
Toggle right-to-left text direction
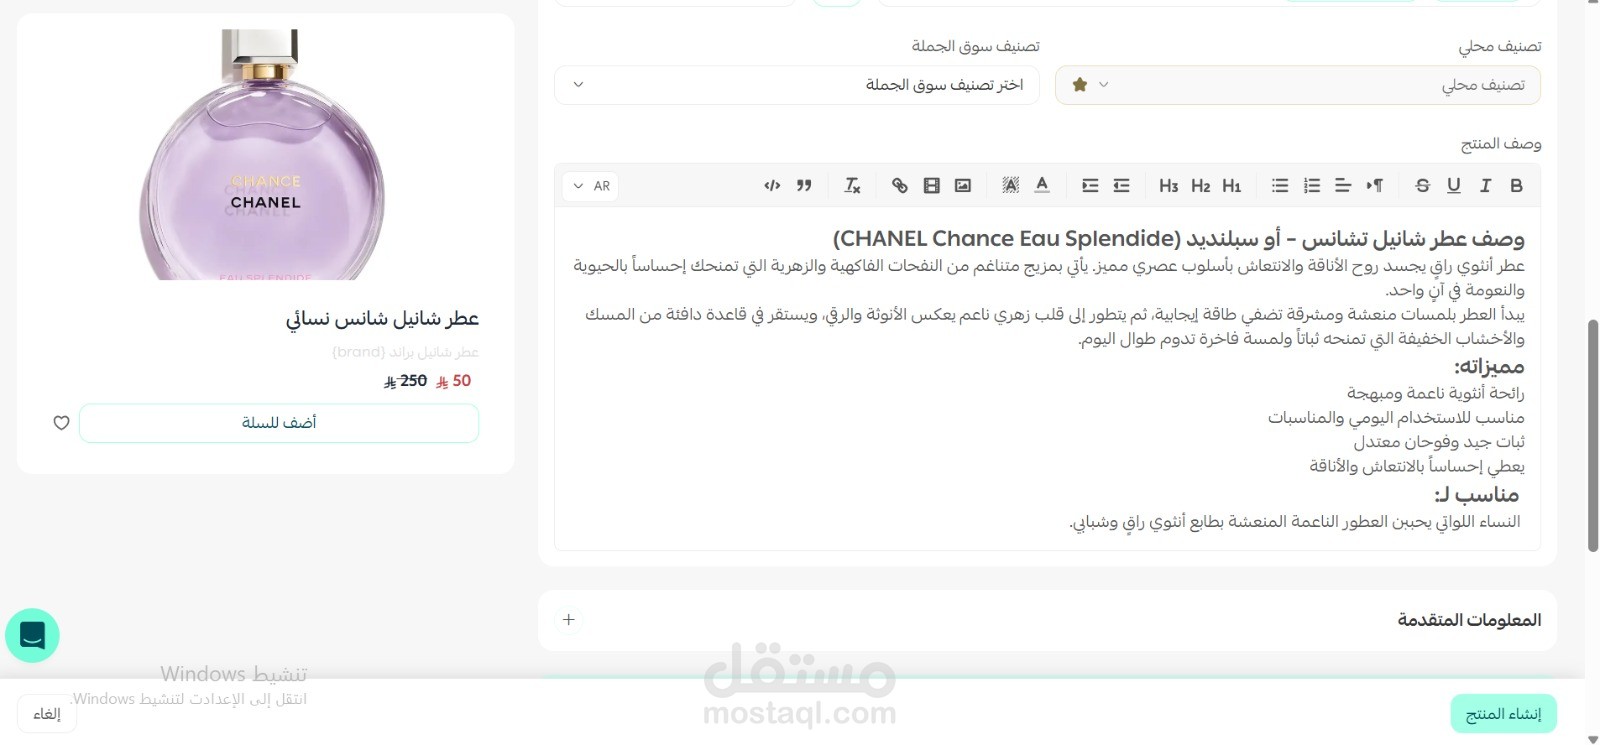[x=1375, y=185]
